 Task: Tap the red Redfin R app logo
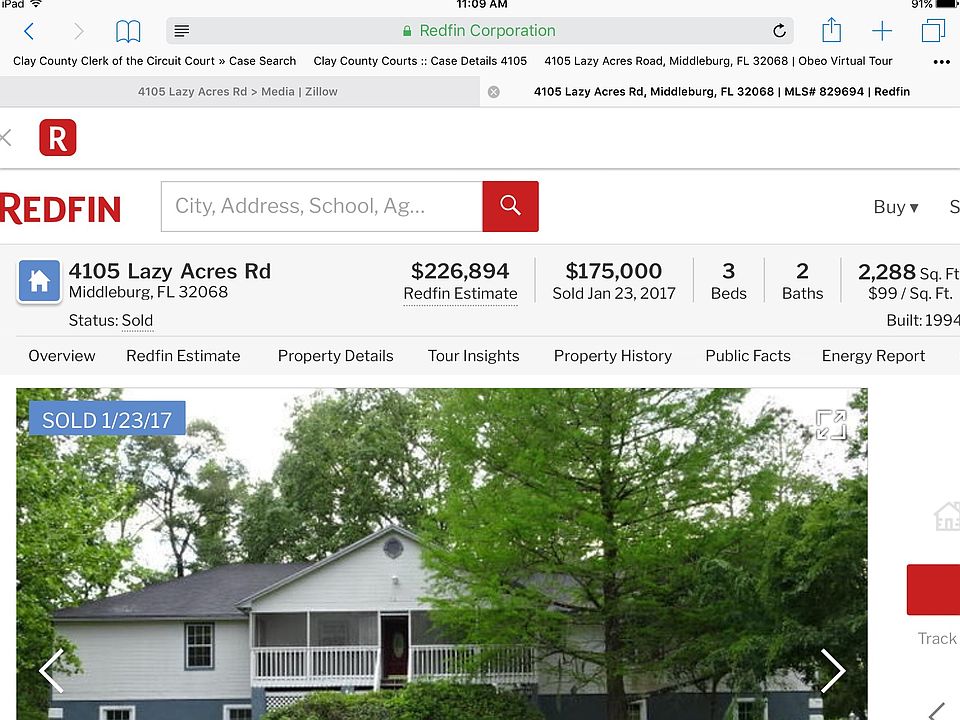[x=58, y=138]
